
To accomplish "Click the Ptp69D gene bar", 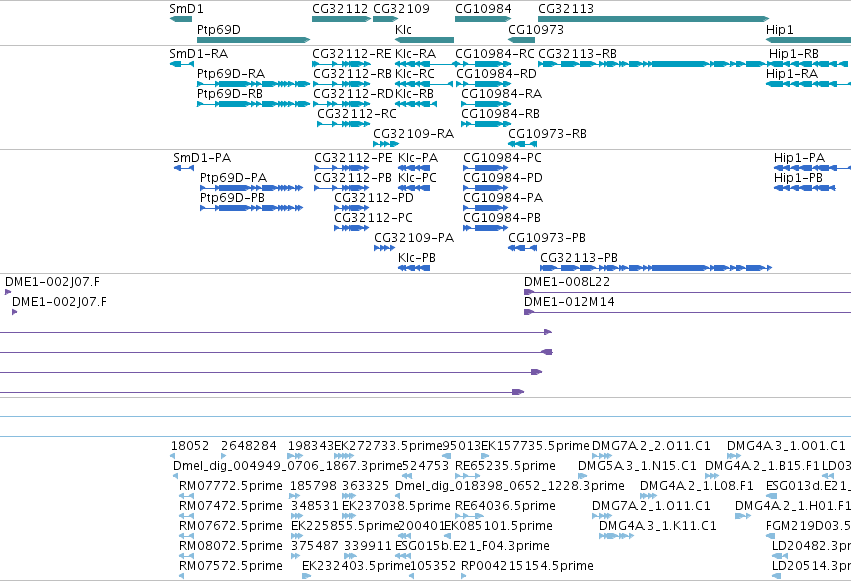I will click(253, 40).
